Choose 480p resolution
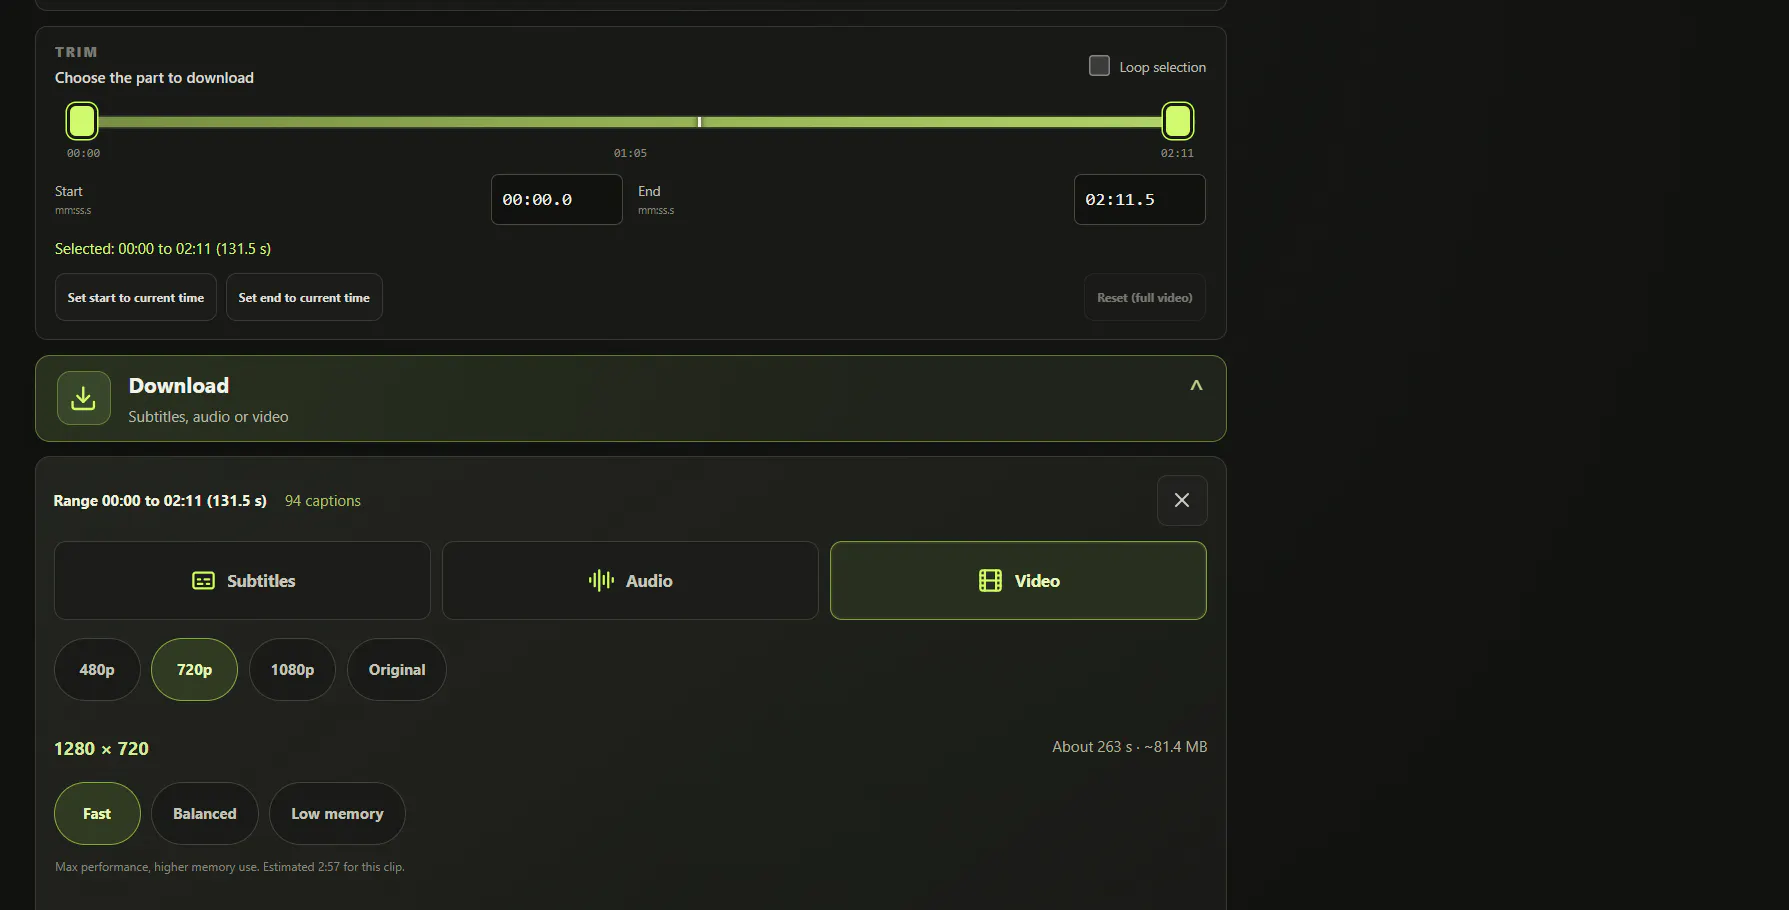1789x910 pixels. click(97, 670)
